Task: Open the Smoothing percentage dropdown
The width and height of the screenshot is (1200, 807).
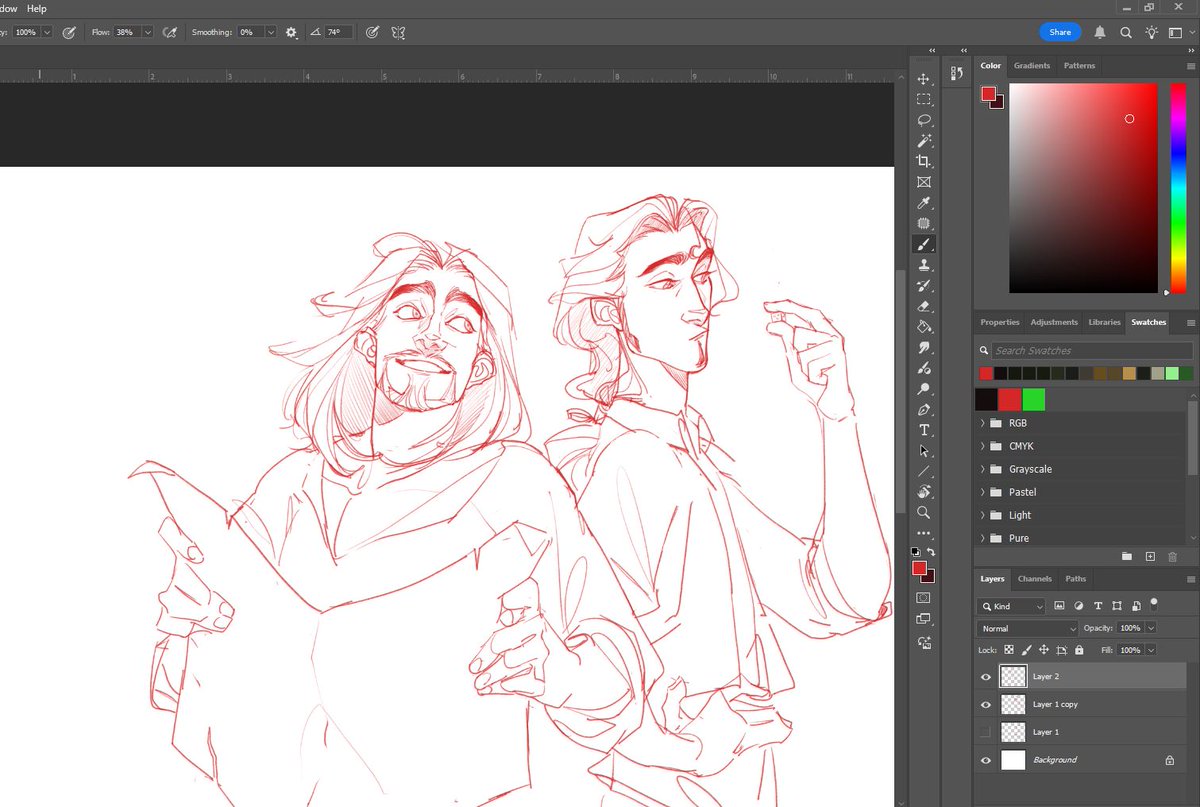Action: click(x=271, y=32)
